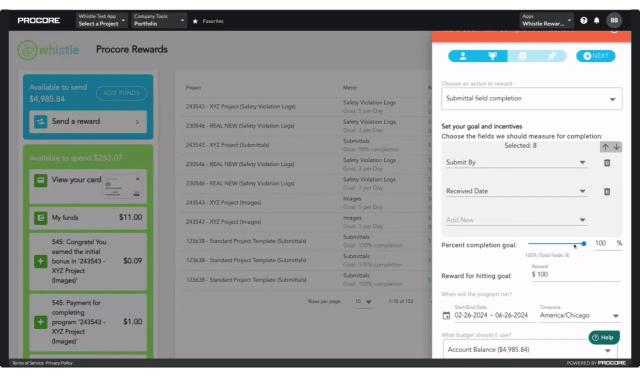Click first 243543 - XYZ Project (Safety Violation Logs) row

pyautogui.click(x=305, y=106)
